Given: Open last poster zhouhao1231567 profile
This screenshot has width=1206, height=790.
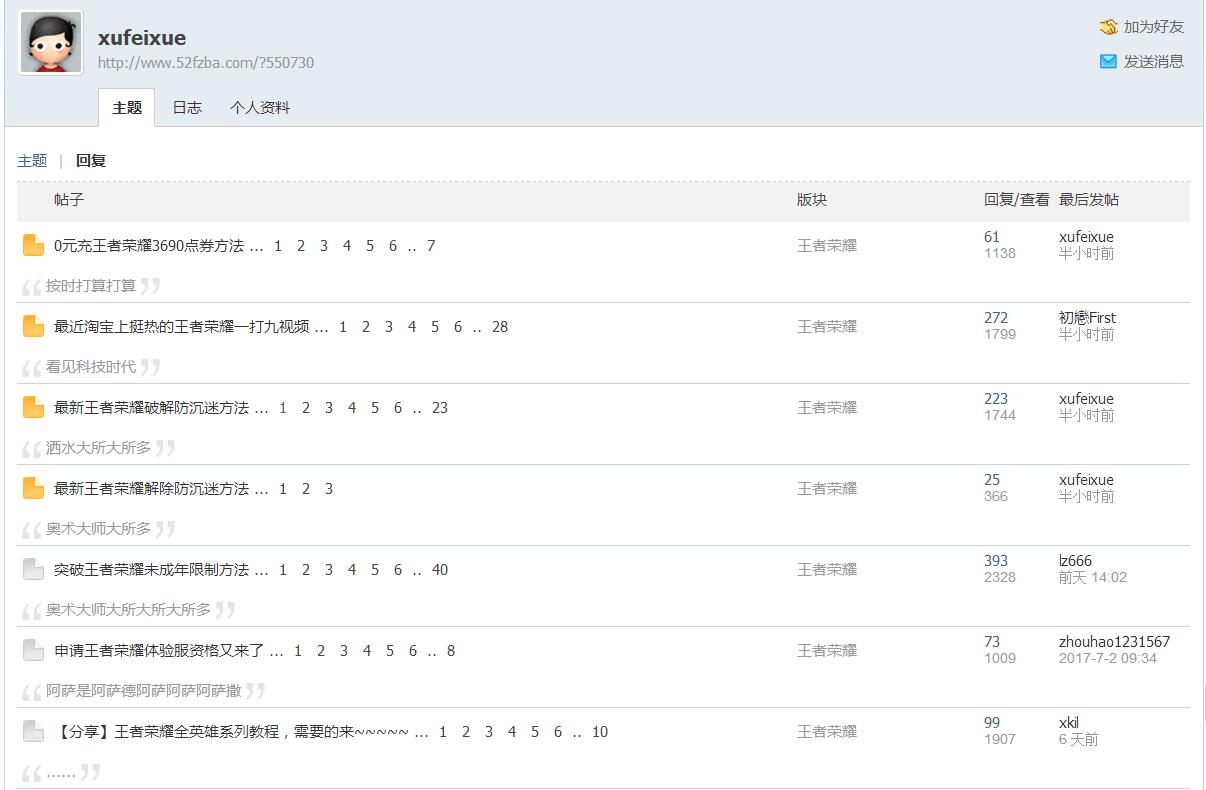Looking at the screenshot, I should coord(1114,642).
